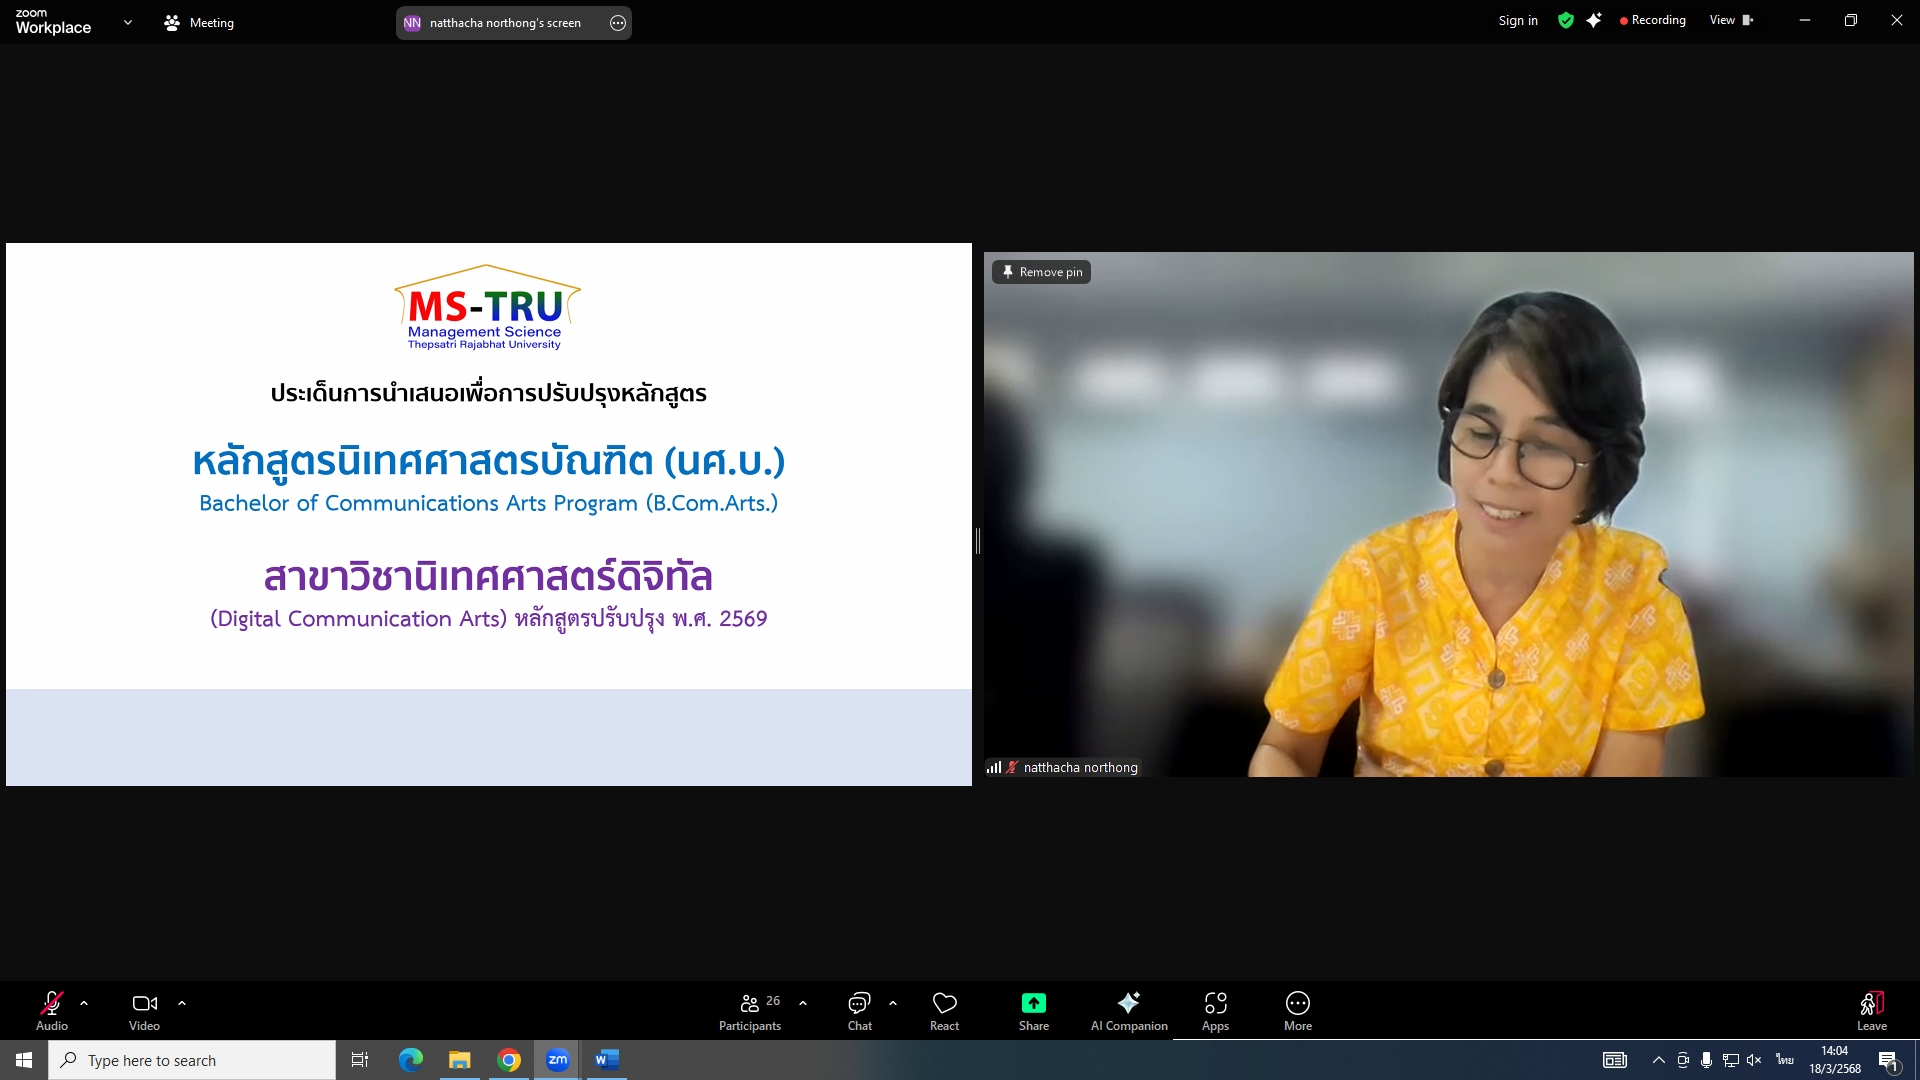This screenshot has width=1920, height=1080.
Task: Open the View layout menu
Action: [x=1730, y=20]
